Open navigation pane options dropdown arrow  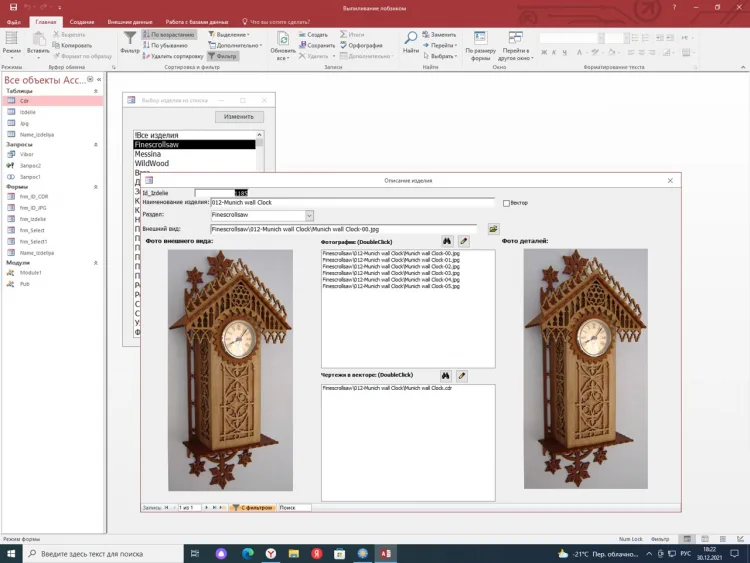90,79
